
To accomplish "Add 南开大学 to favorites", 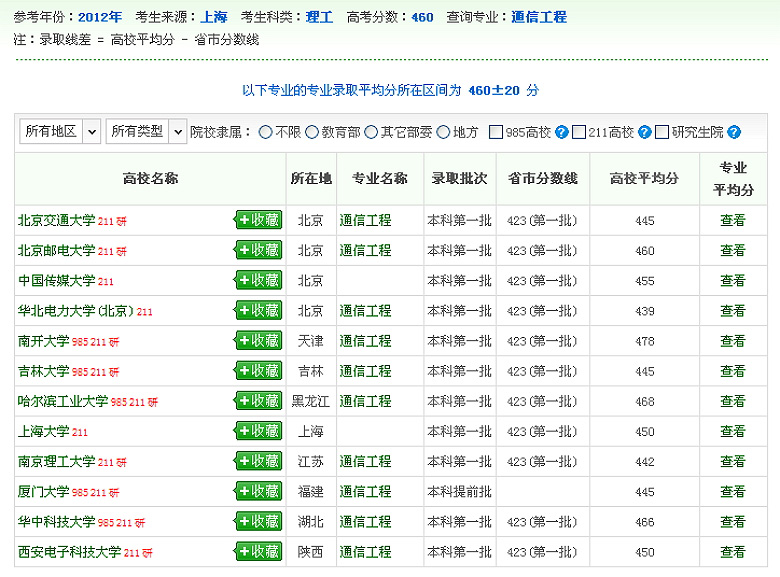I will tap(258, 341).
